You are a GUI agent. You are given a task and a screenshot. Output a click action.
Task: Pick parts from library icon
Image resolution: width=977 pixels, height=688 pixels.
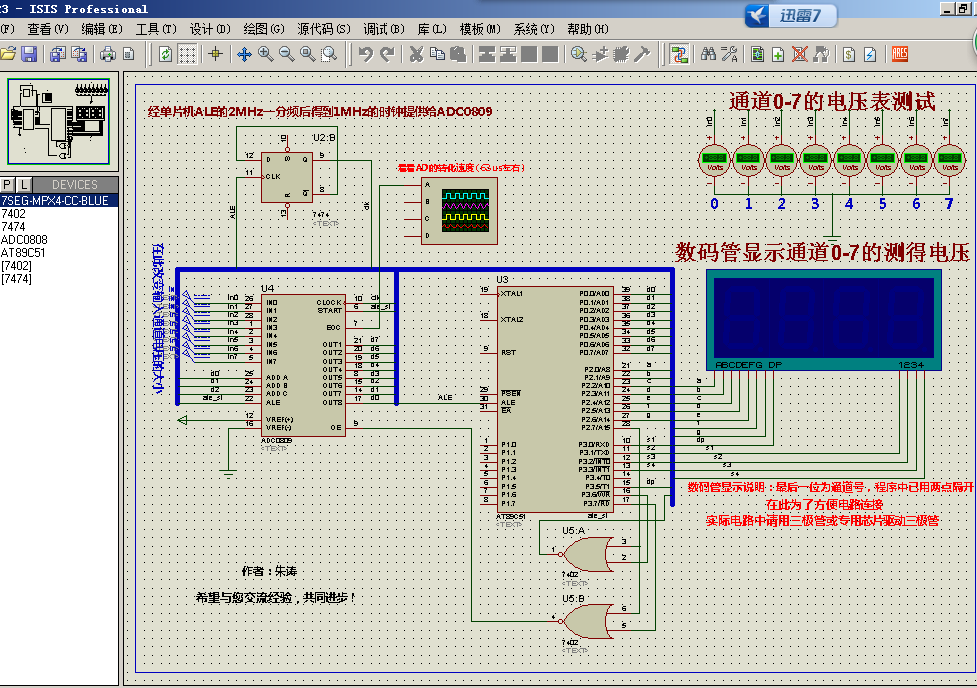(x=579, y=54)
